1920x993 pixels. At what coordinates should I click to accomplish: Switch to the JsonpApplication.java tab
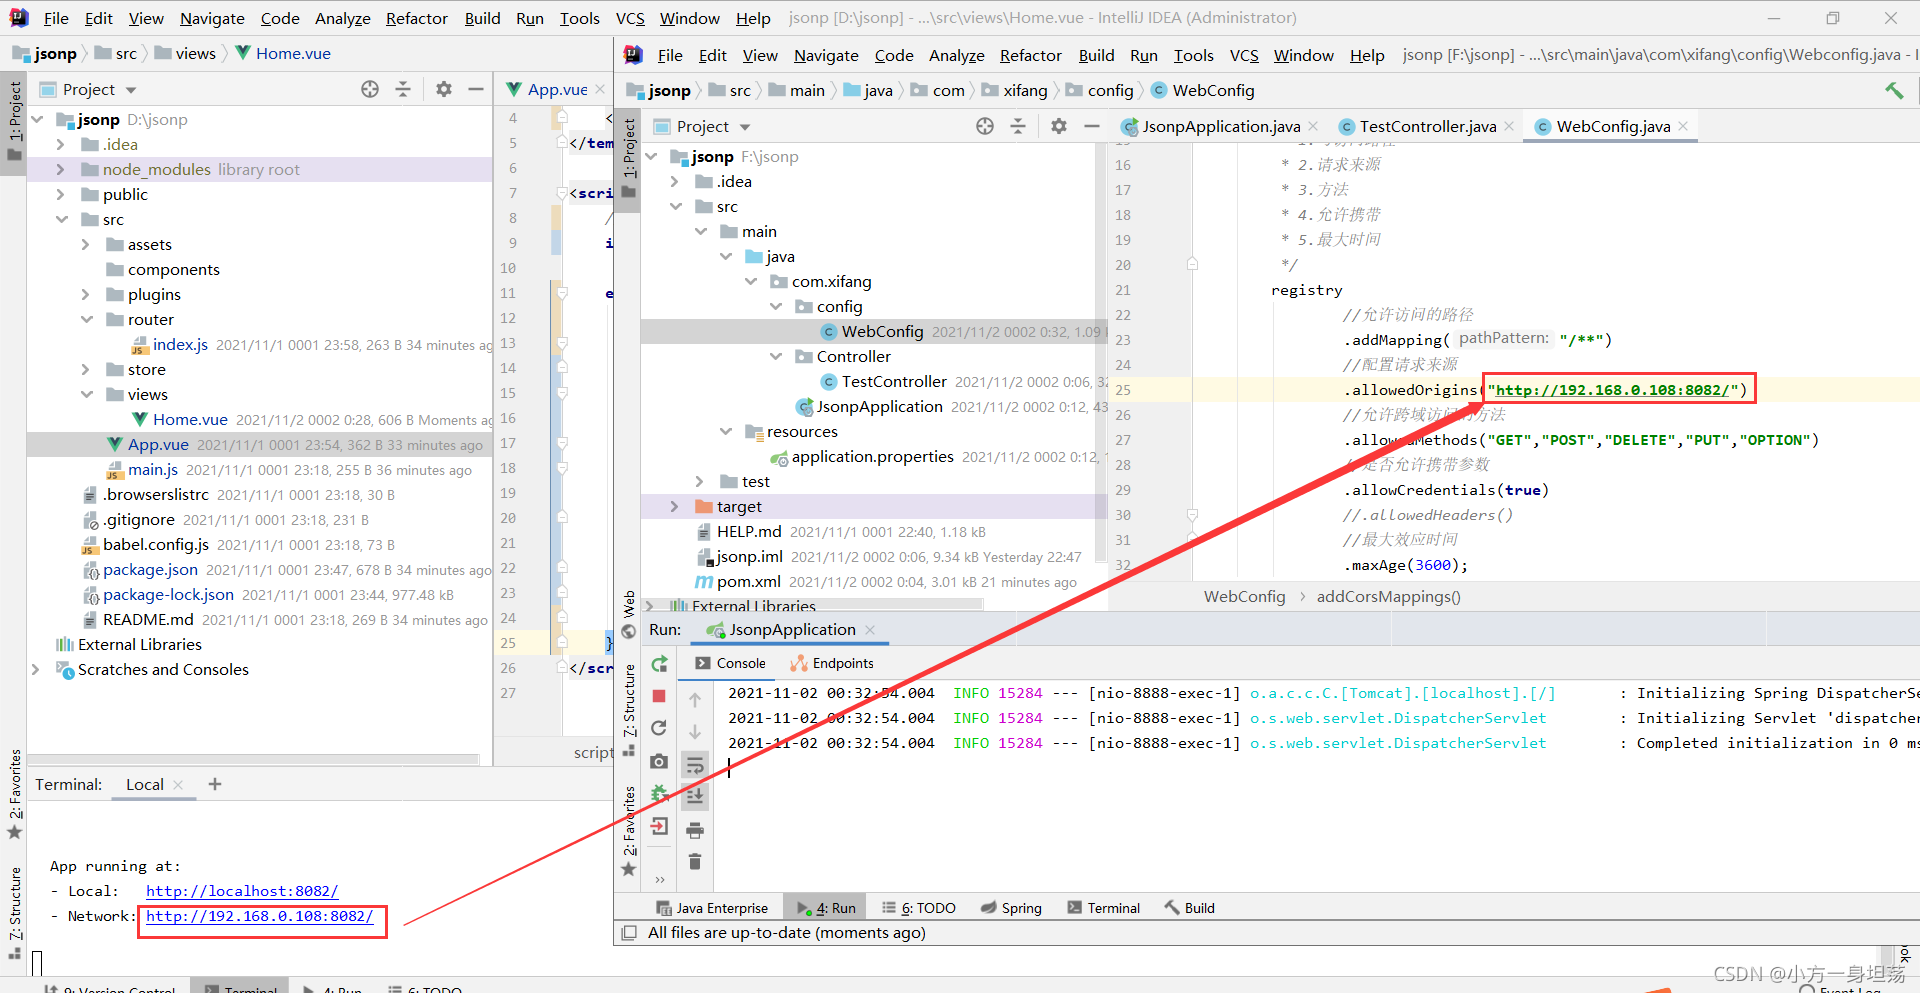[1221, 126]
